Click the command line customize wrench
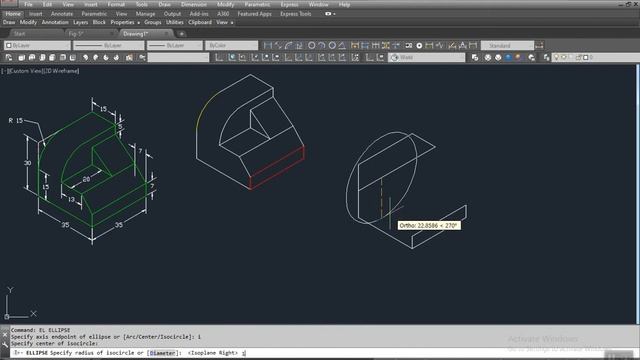The image size is (640, 360). click(4, 345)
